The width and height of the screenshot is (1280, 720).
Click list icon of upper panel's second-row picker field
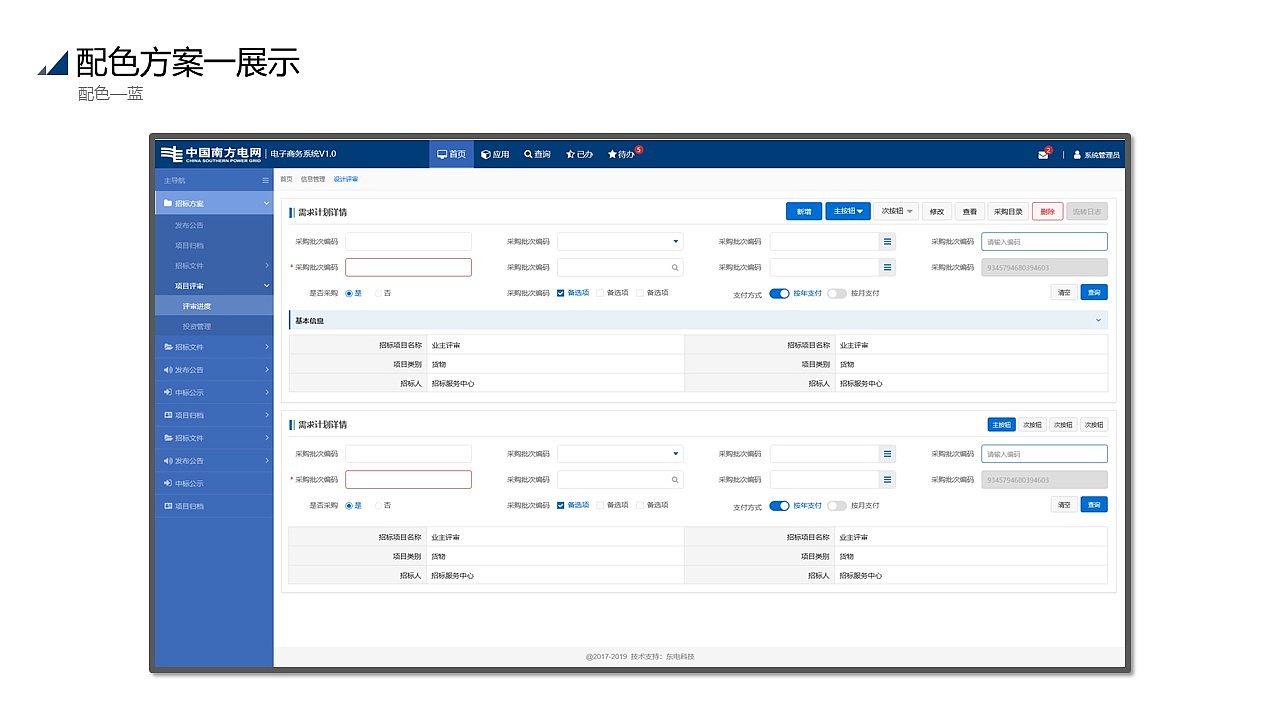(887, 267)
